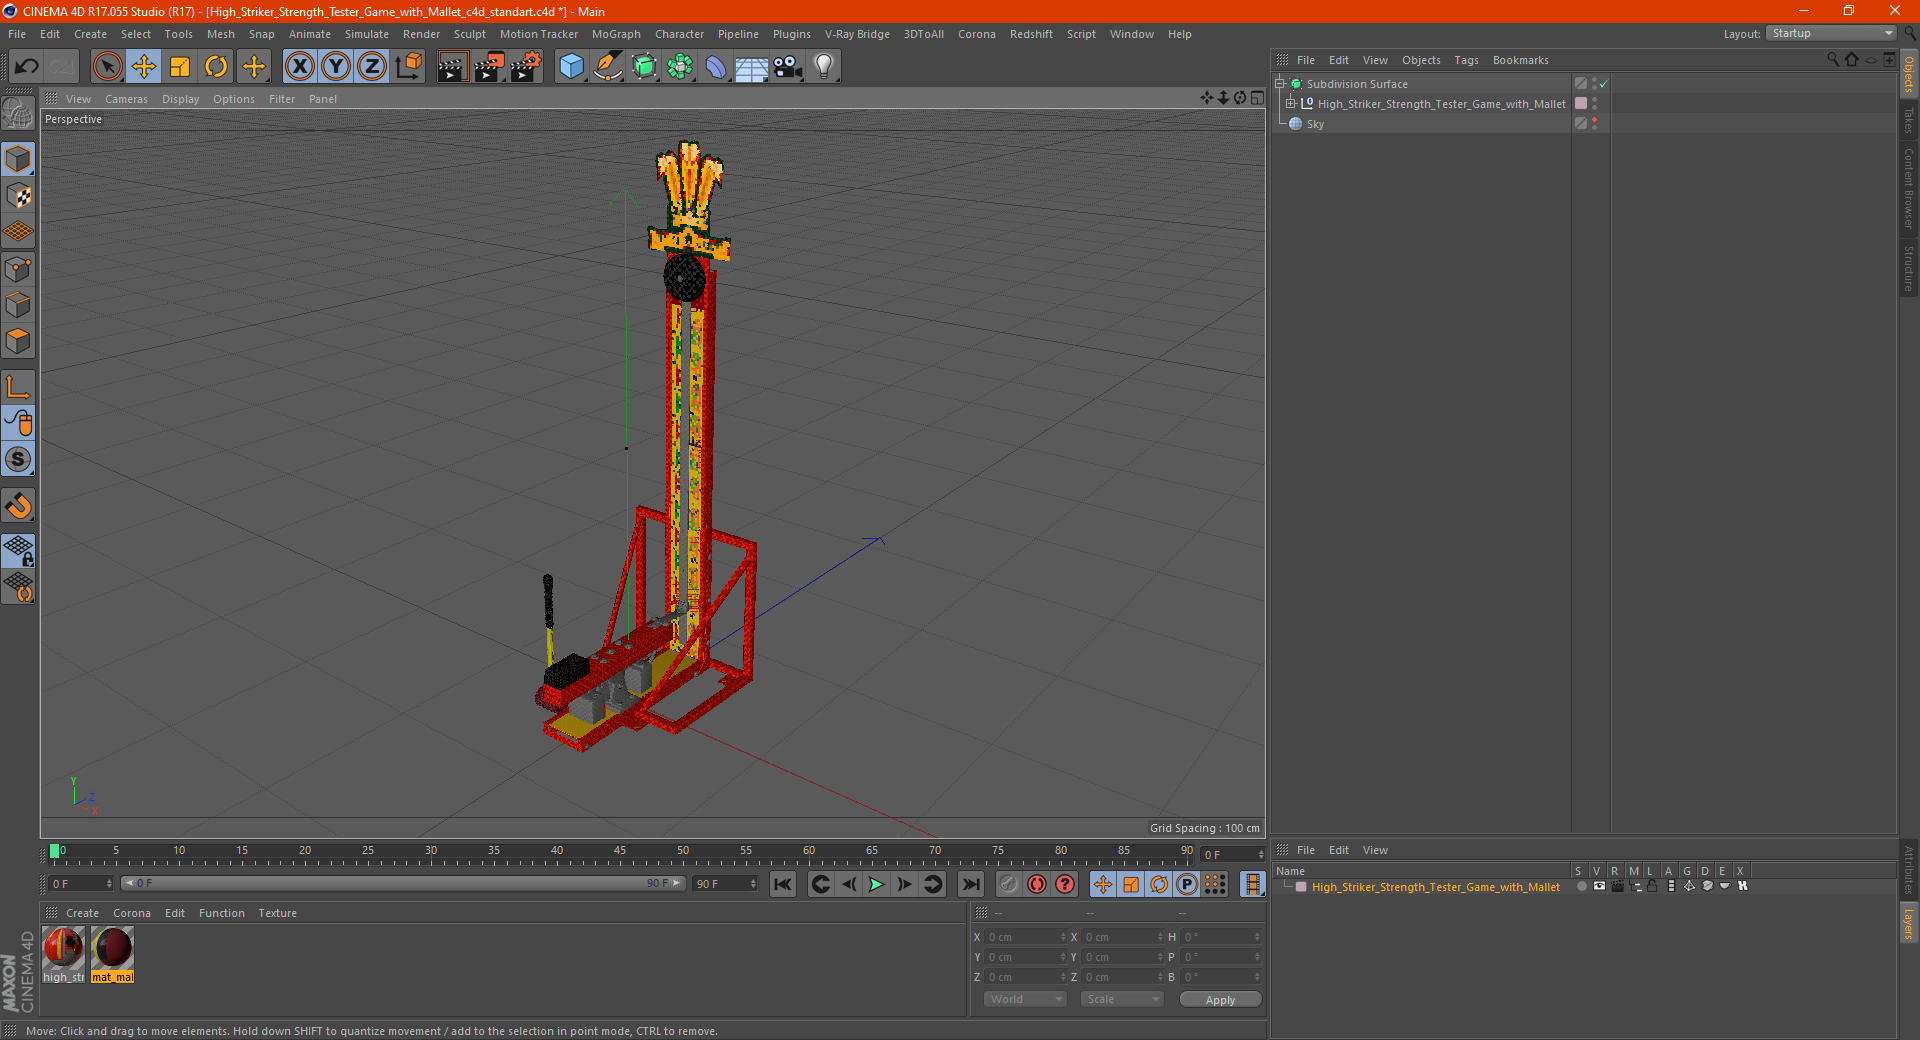Toggle X-axis lock button
Screen dimensions: 1920x1040
coord(299,67)
